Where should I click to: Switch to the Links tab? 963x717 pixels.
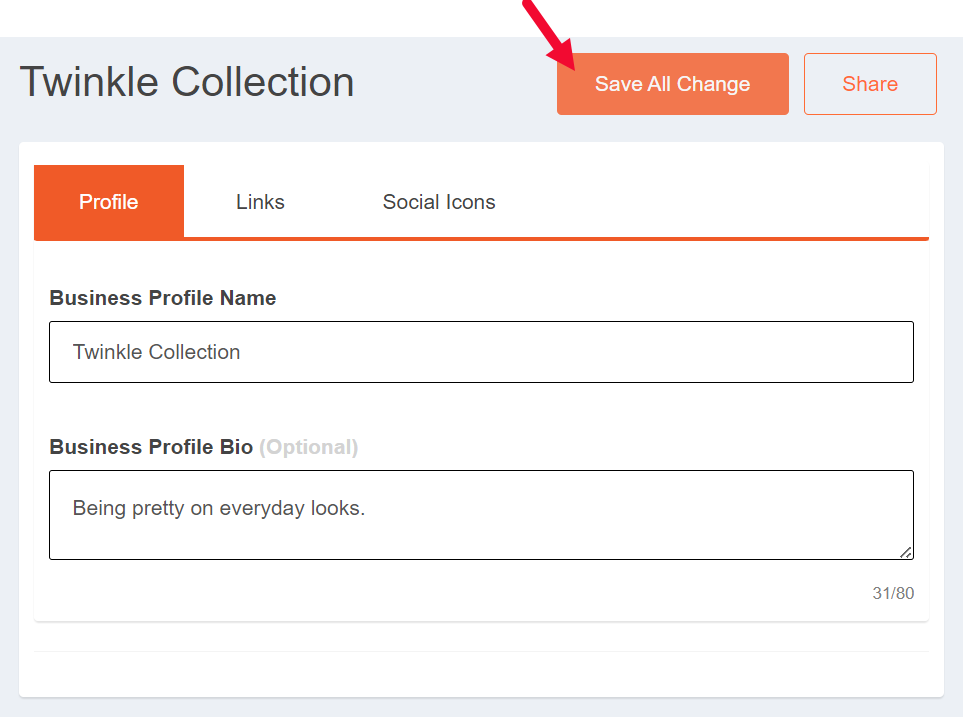pyautogui.click(x=260, y=202)
